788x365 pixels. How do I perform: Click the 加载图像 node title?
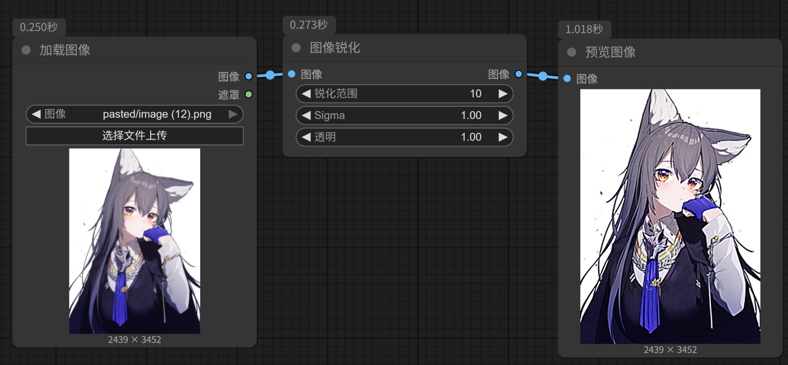65,50
